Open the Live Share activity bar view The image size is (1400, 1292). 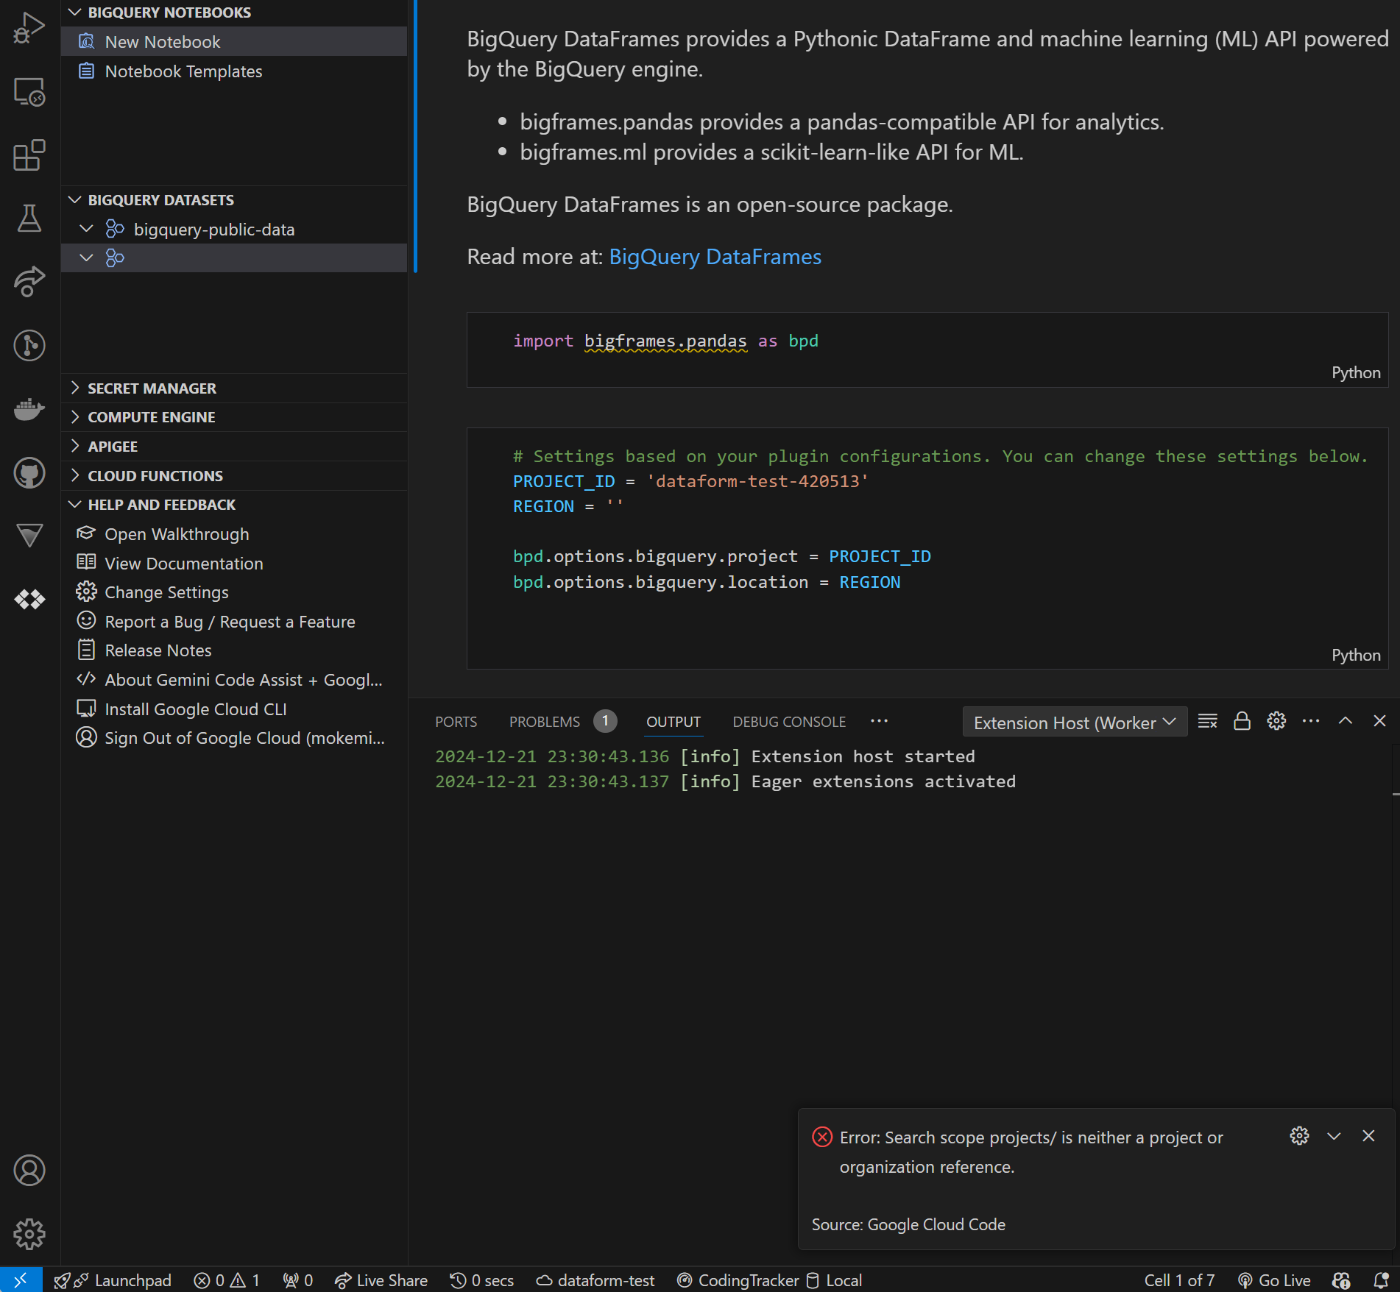[x=29, y=282]
